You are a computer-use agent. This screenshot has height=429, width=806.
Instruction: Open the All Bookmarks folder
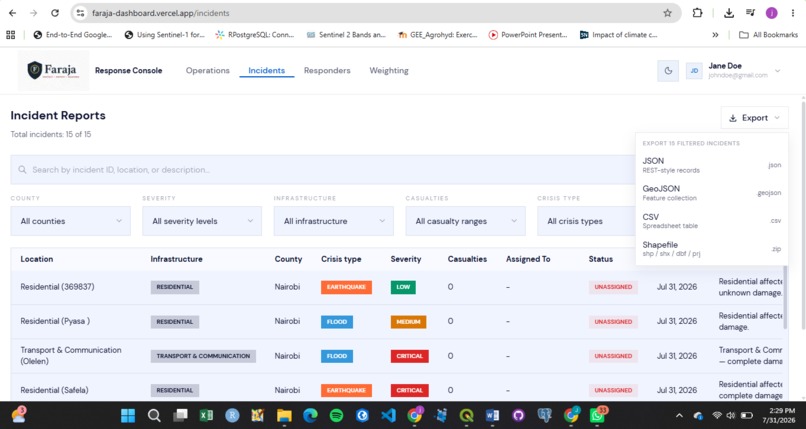click(768, 35)
